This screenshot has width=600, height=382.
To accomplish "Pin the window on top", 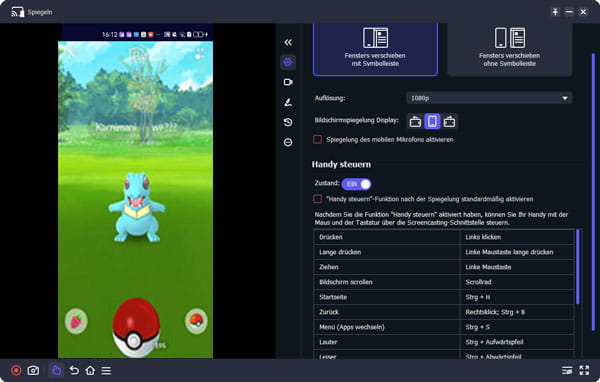I will click(555, 12).
